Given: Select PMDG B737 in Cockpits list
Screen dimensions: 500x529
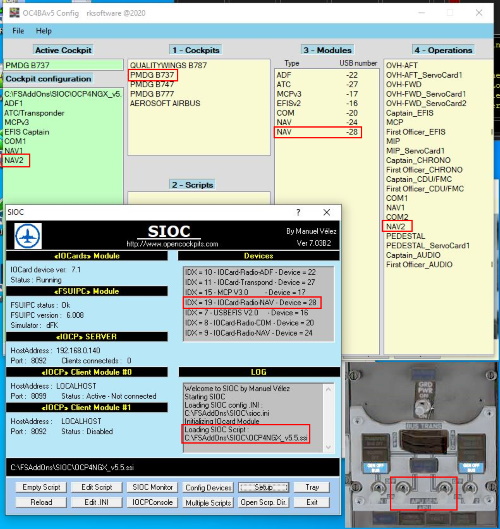Looking at the screenshot, I should pos(152,75).
